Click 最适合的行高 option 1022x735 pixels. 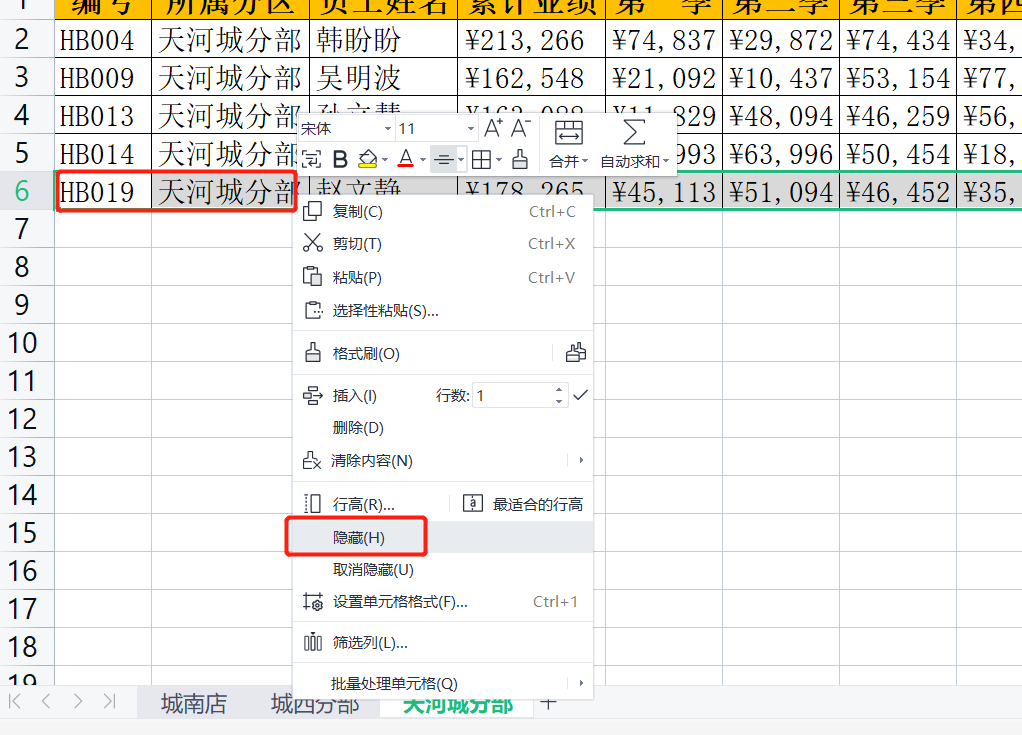(523, 504)
